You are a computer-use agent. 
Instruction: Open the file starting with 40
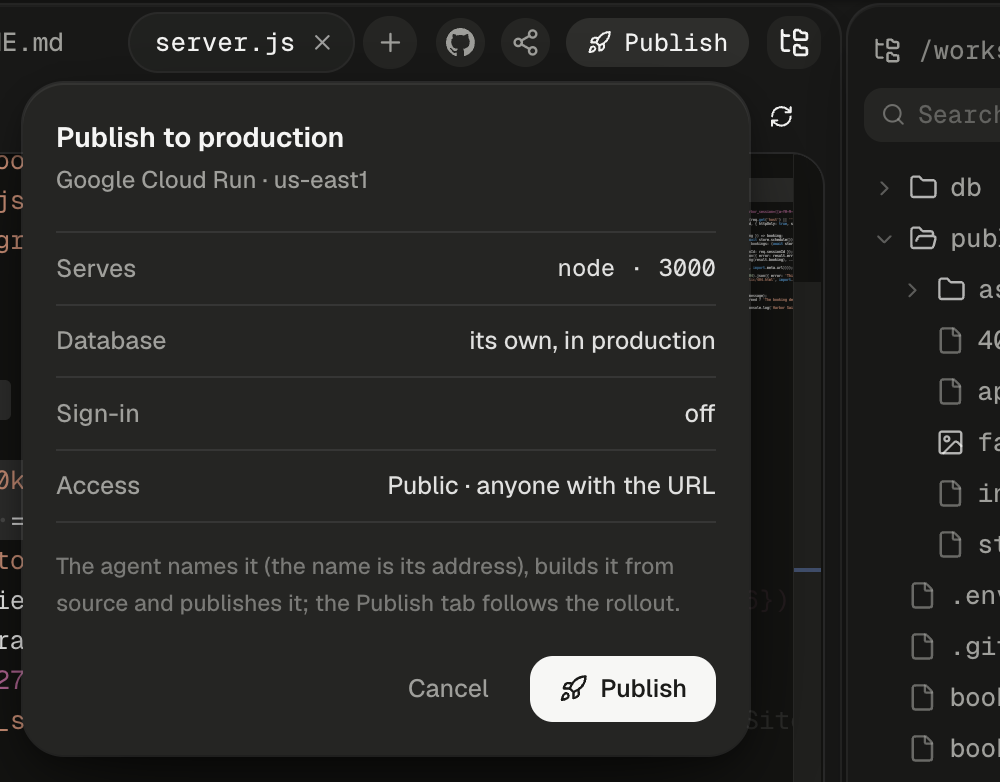[970, 340]
